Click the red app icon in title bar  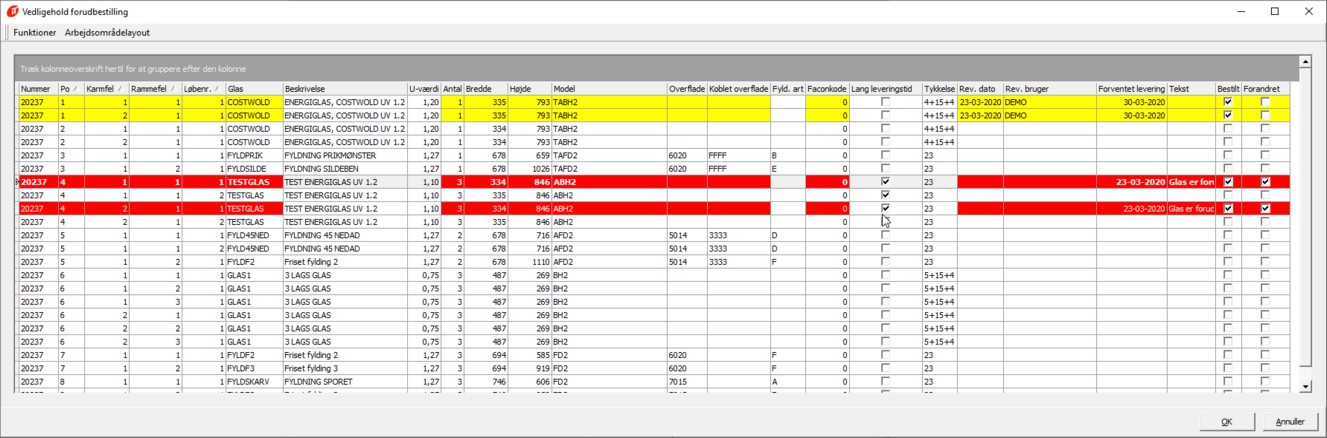click(11, 11)
